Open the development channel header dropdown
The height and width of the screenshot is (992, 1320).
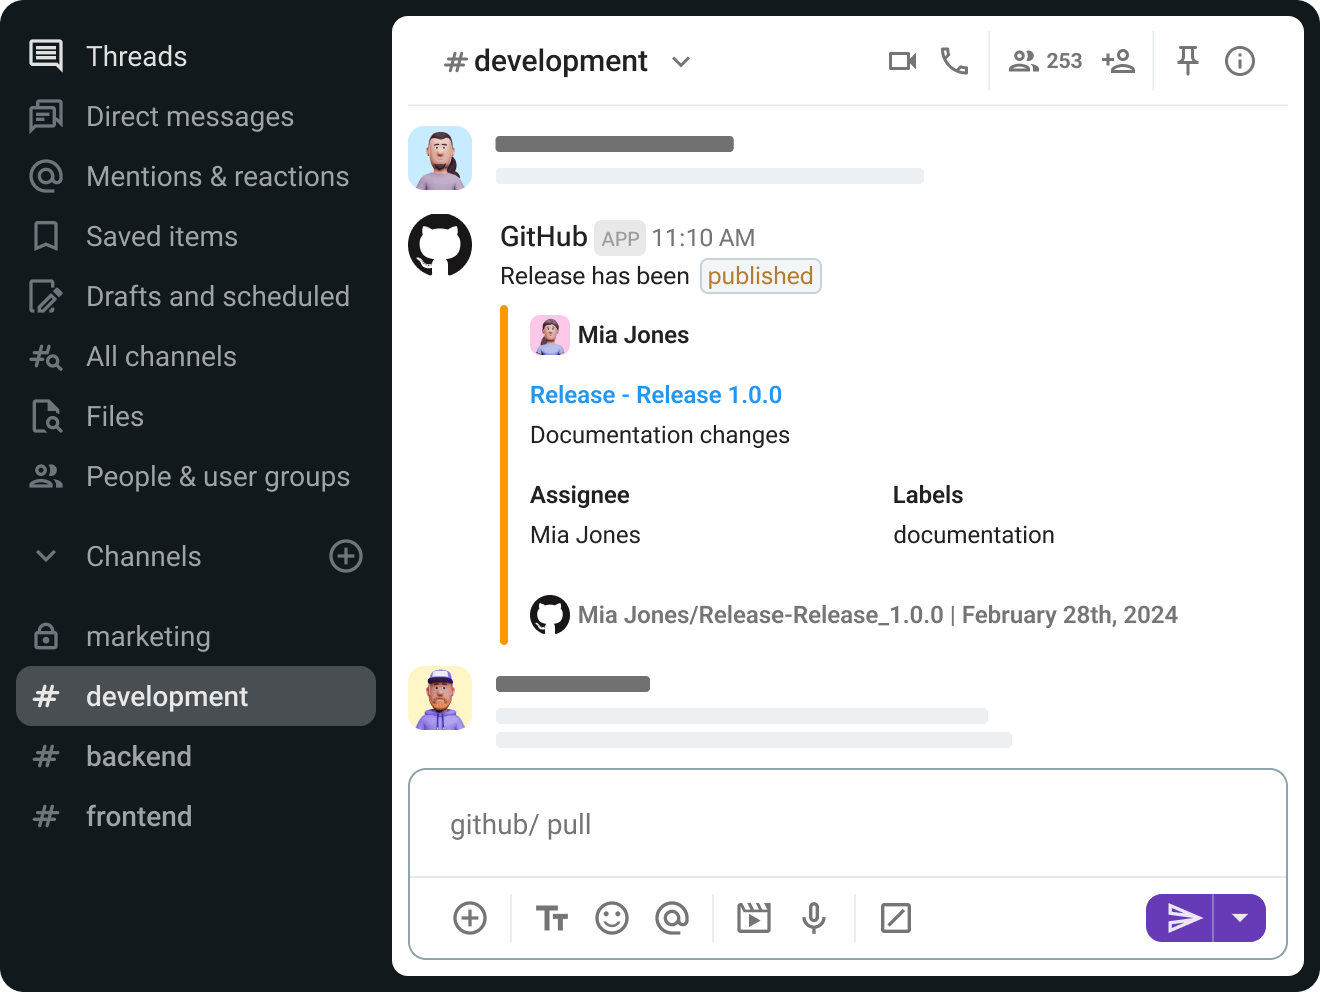point(681,61)
